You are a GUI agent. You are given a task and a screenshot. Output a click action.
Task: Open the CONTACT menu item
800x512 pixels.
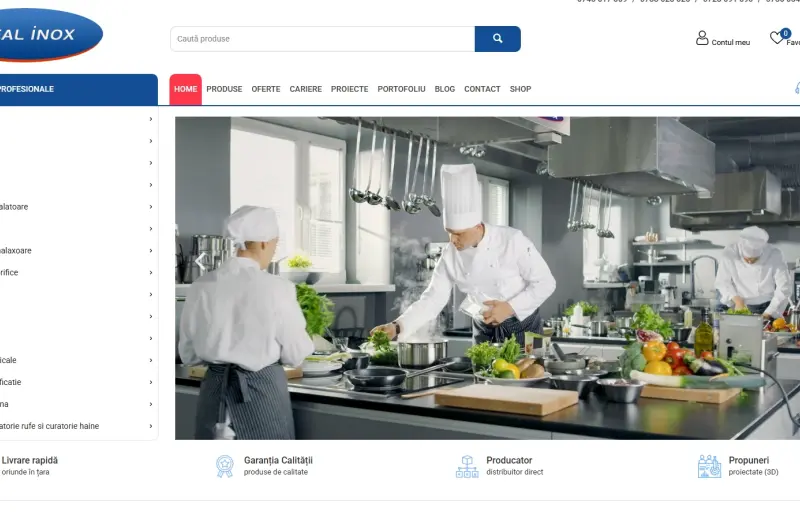(x=482, y=89)
